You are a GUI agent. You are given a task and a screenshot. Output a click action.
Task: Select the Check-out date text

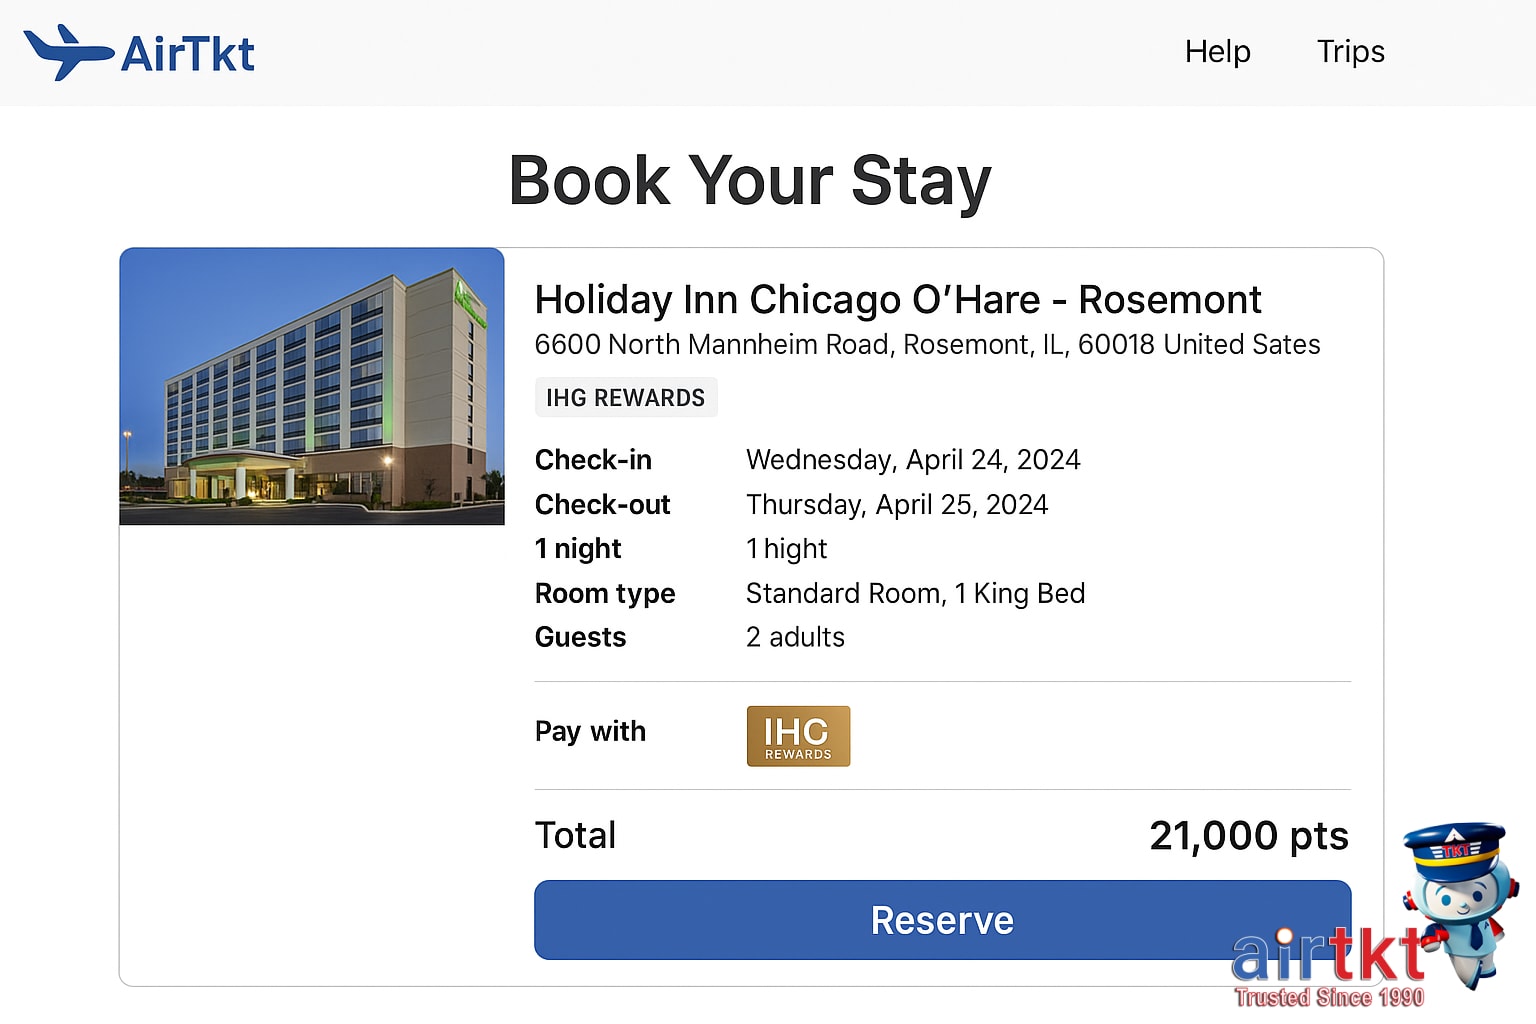(897, 504)
